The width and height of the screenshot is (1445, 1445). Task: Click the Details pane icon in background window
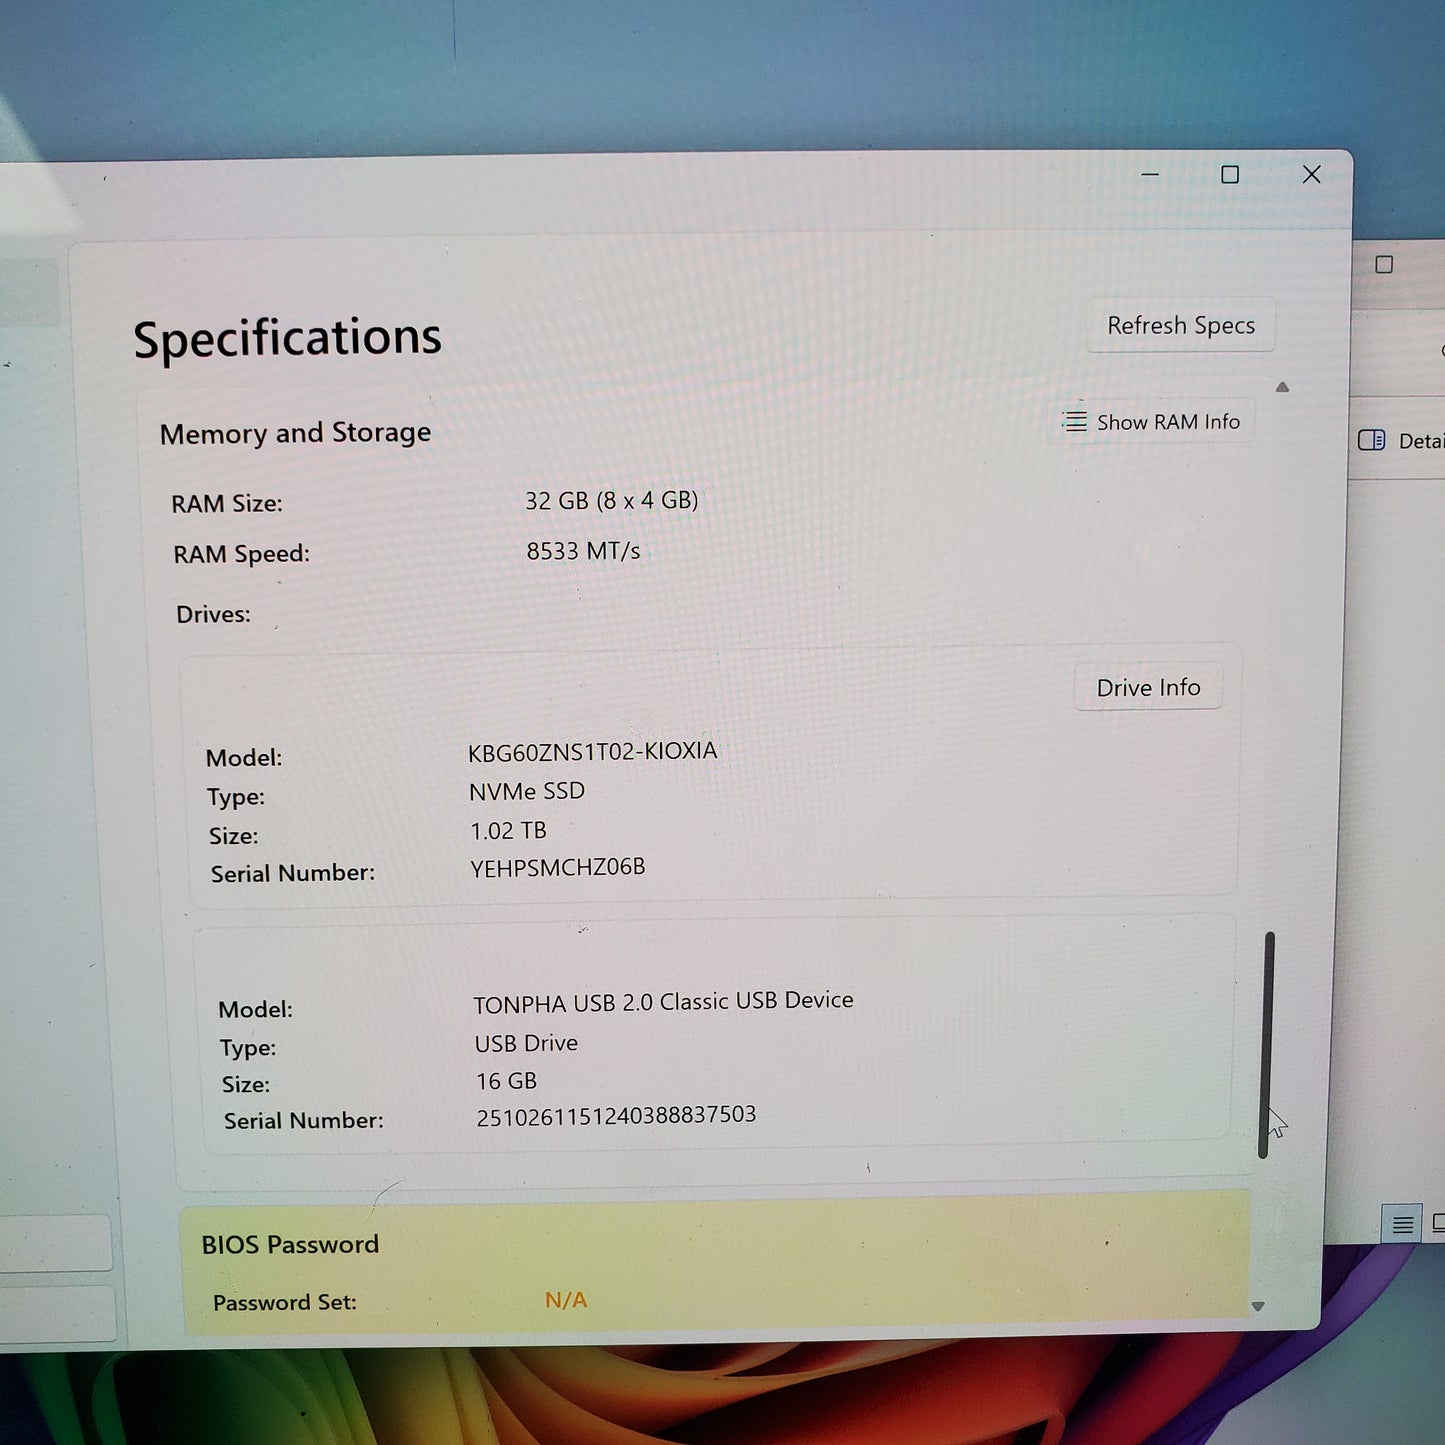1371,440
